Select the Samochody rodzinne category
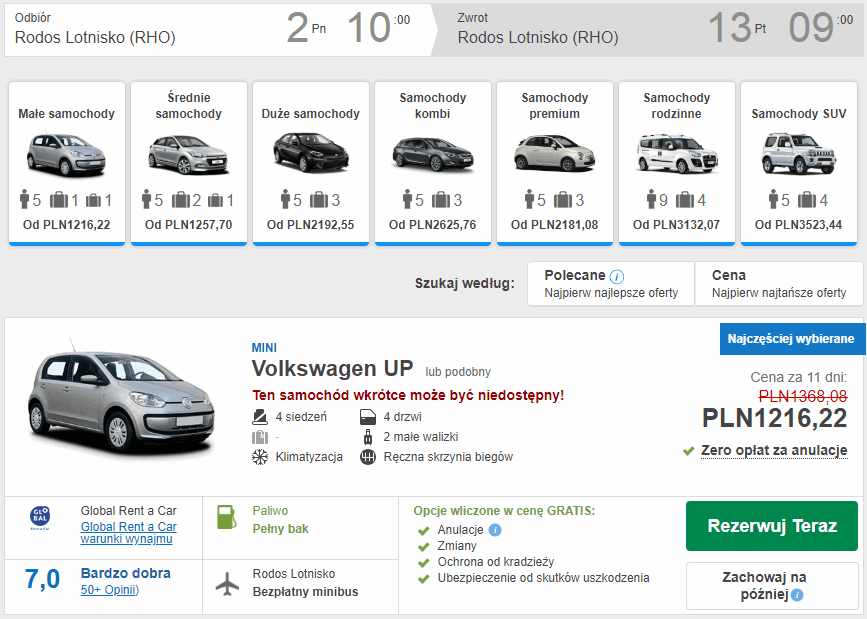This screenshot has width=867, height=619. pyautogui.click(x=677, y=163)
